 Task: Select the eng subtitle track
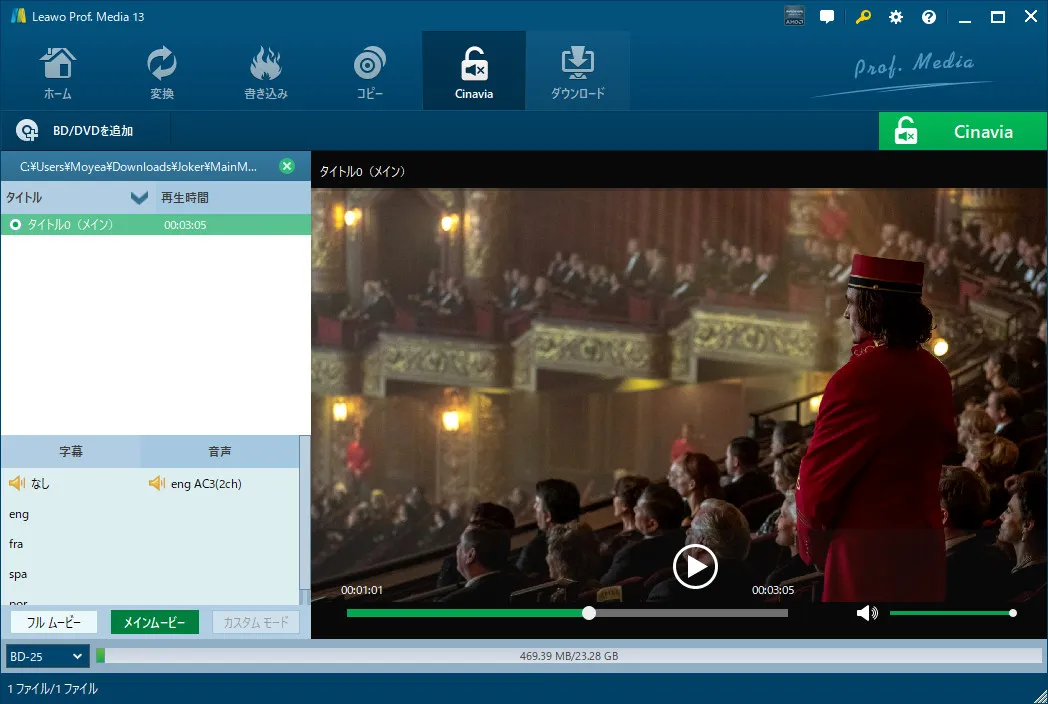point(19,514)
